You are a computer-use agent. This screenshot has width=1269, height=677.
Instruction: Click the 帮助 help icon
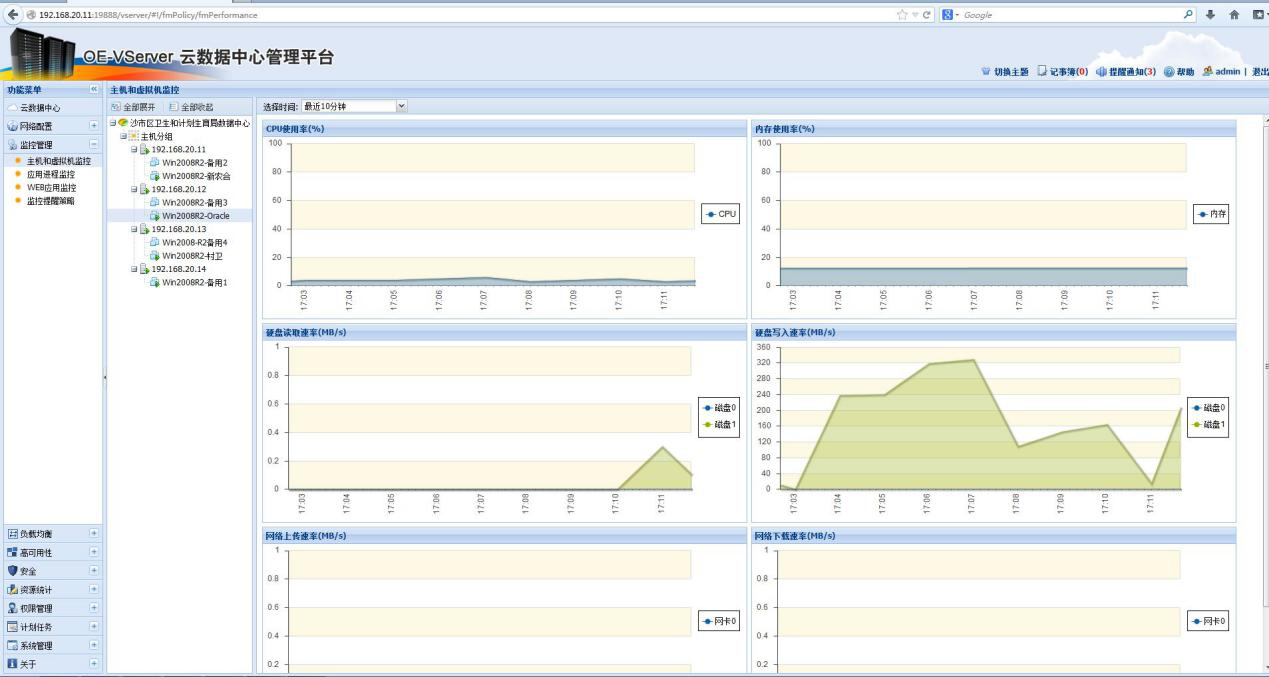(x=1168, y=72)
